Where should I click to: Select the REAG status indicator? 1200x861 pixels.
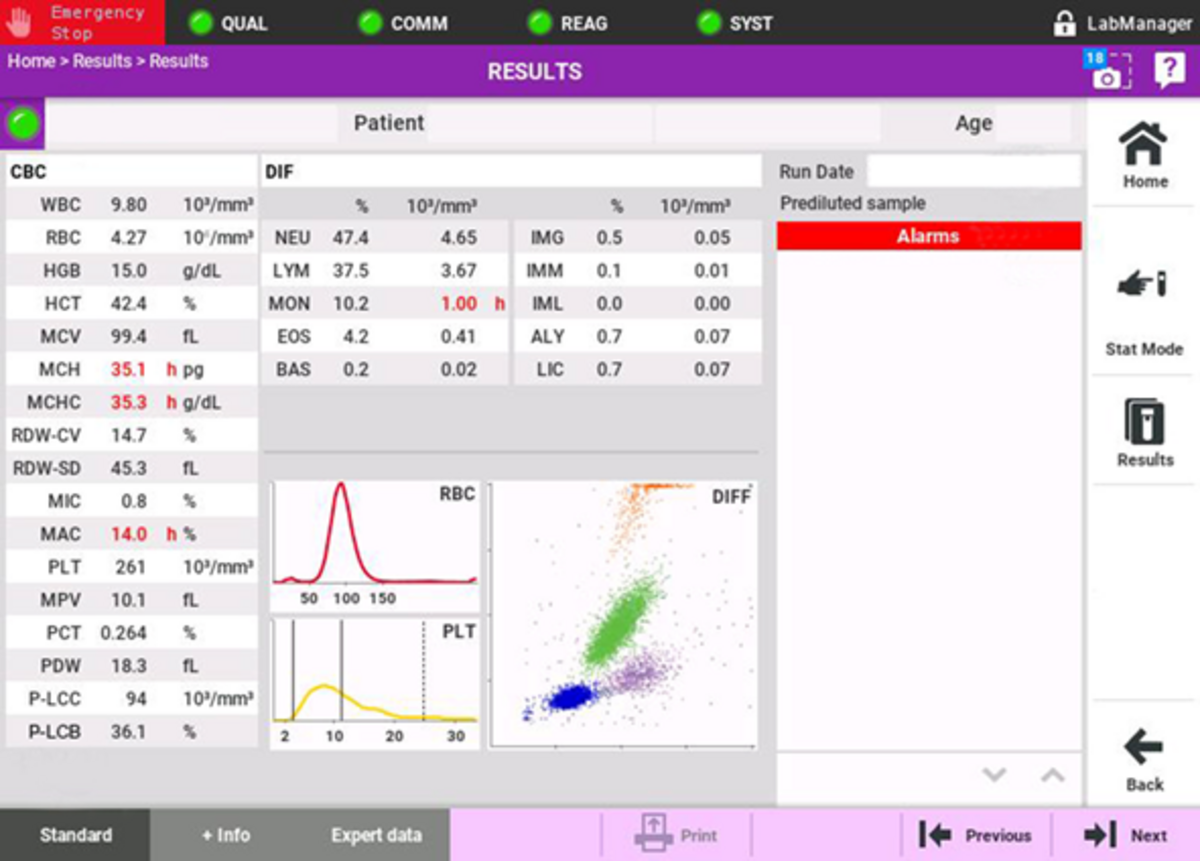pyautogui.click(x=538, y=23)
